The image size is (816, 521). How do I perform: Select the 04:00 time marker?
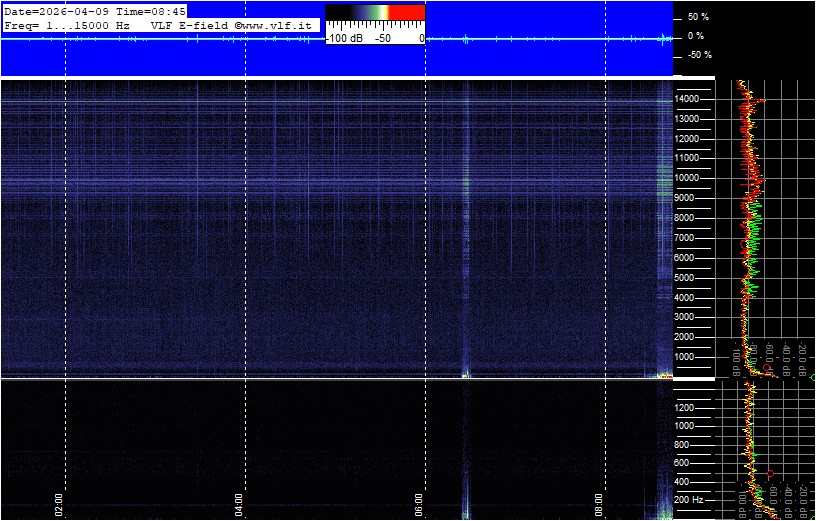click(x=239, y=504)
